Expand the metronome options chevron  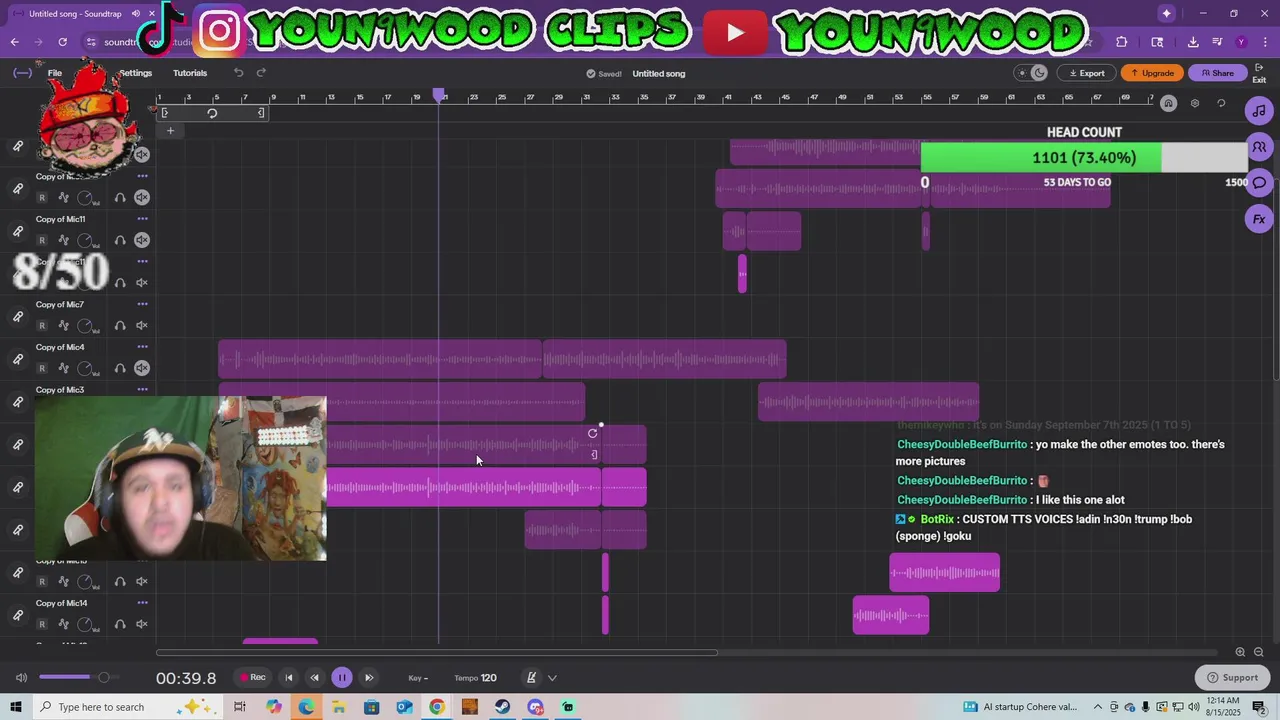[x=552, y=678]
